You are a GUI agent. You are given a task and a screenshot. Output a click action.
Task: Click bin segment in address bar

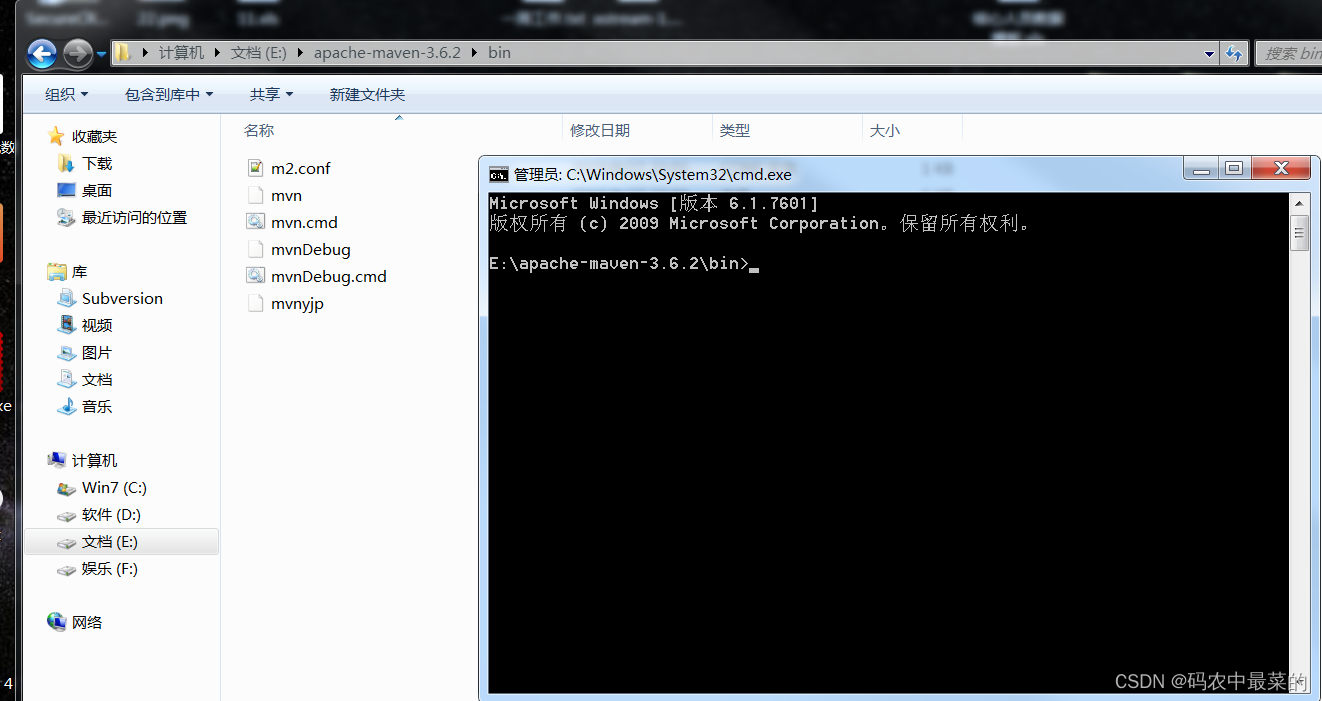click(x=499, y=53)
